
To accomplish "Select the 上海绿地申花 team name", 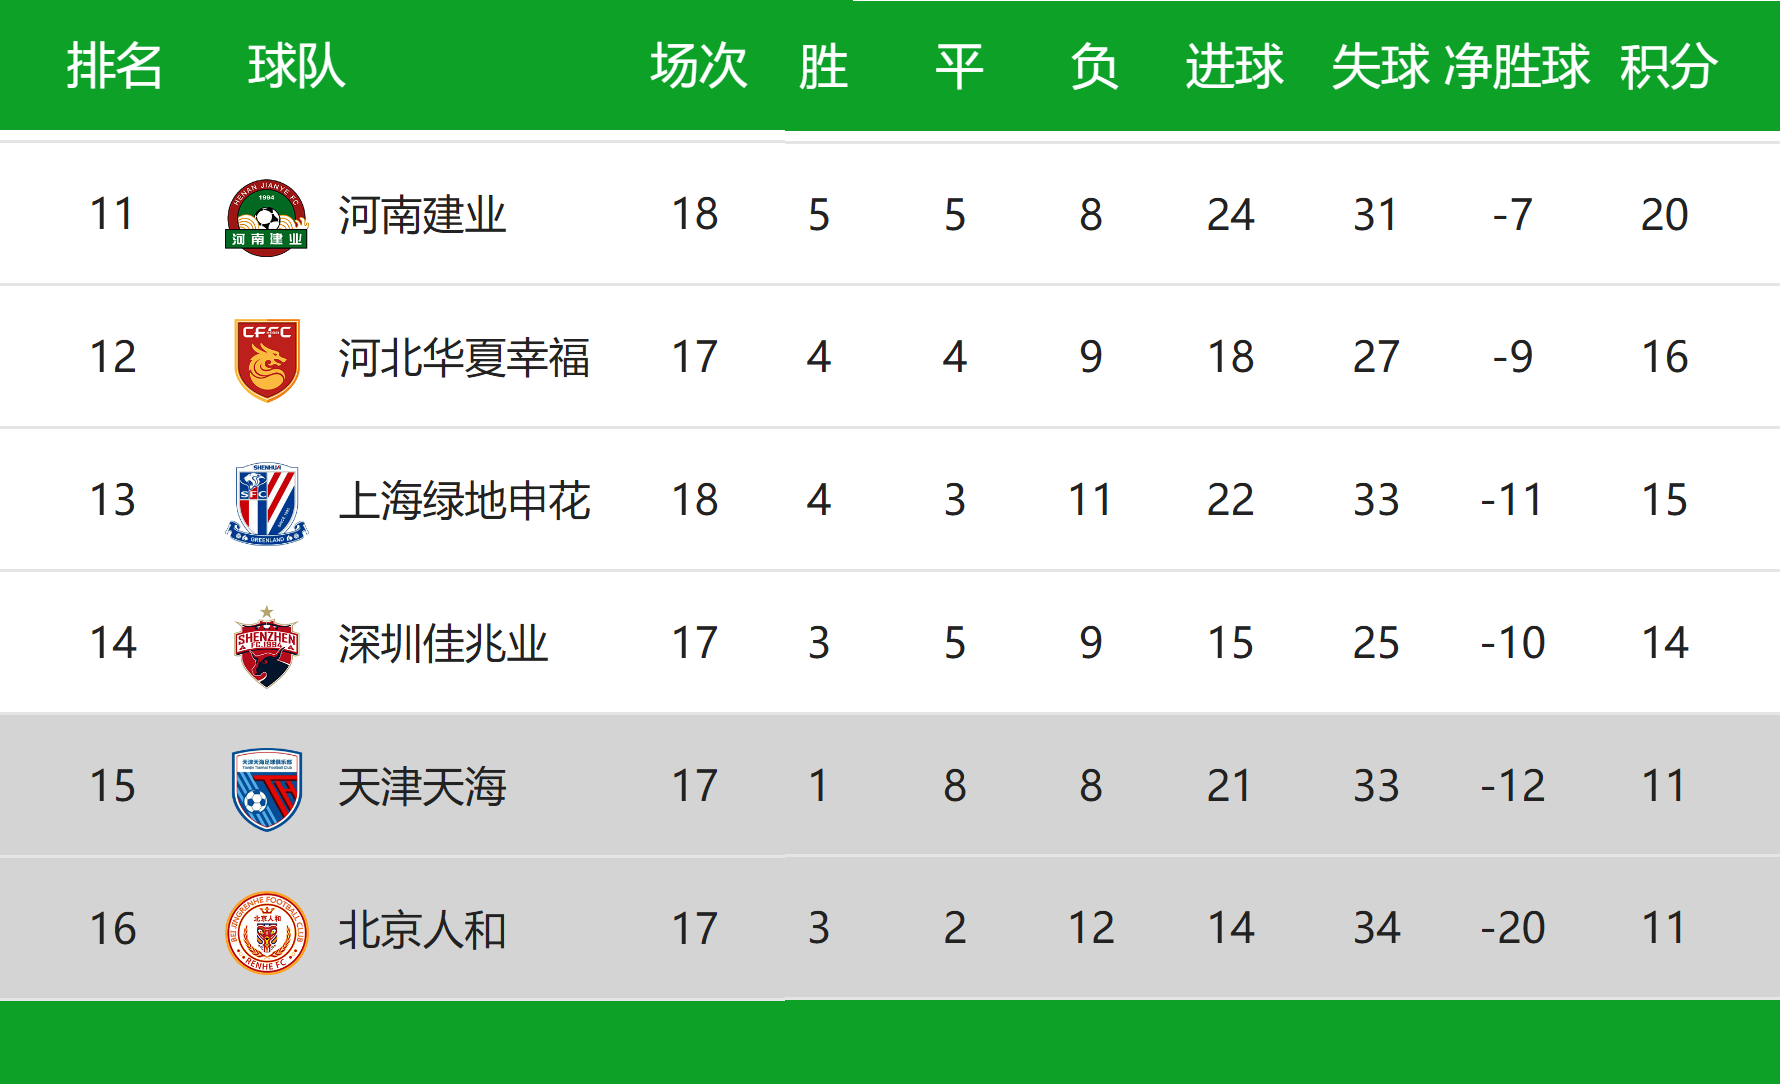I will coord(464,501).
